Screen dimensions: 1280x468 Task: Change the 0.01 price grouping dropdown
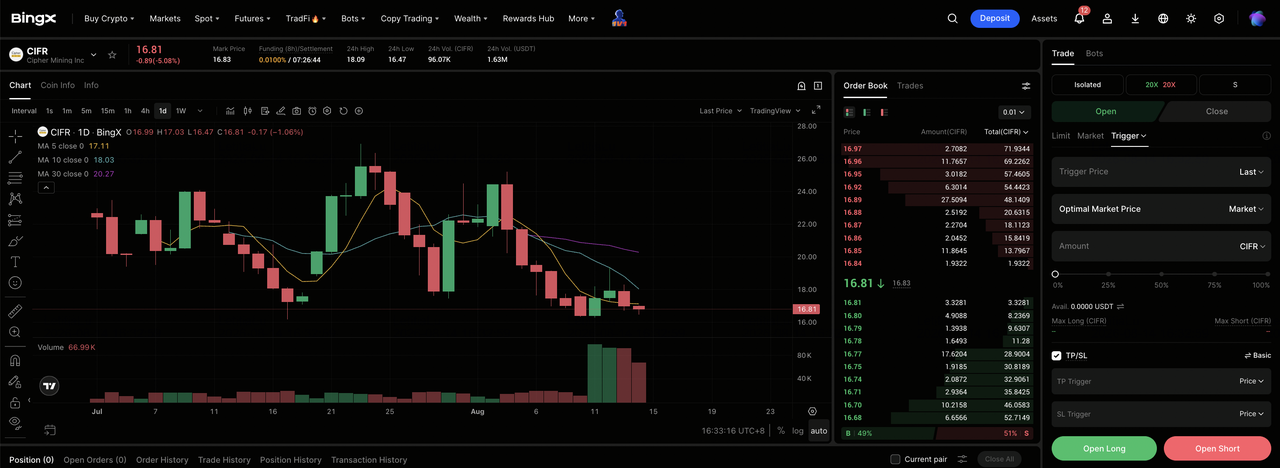tap(1014, 112)
